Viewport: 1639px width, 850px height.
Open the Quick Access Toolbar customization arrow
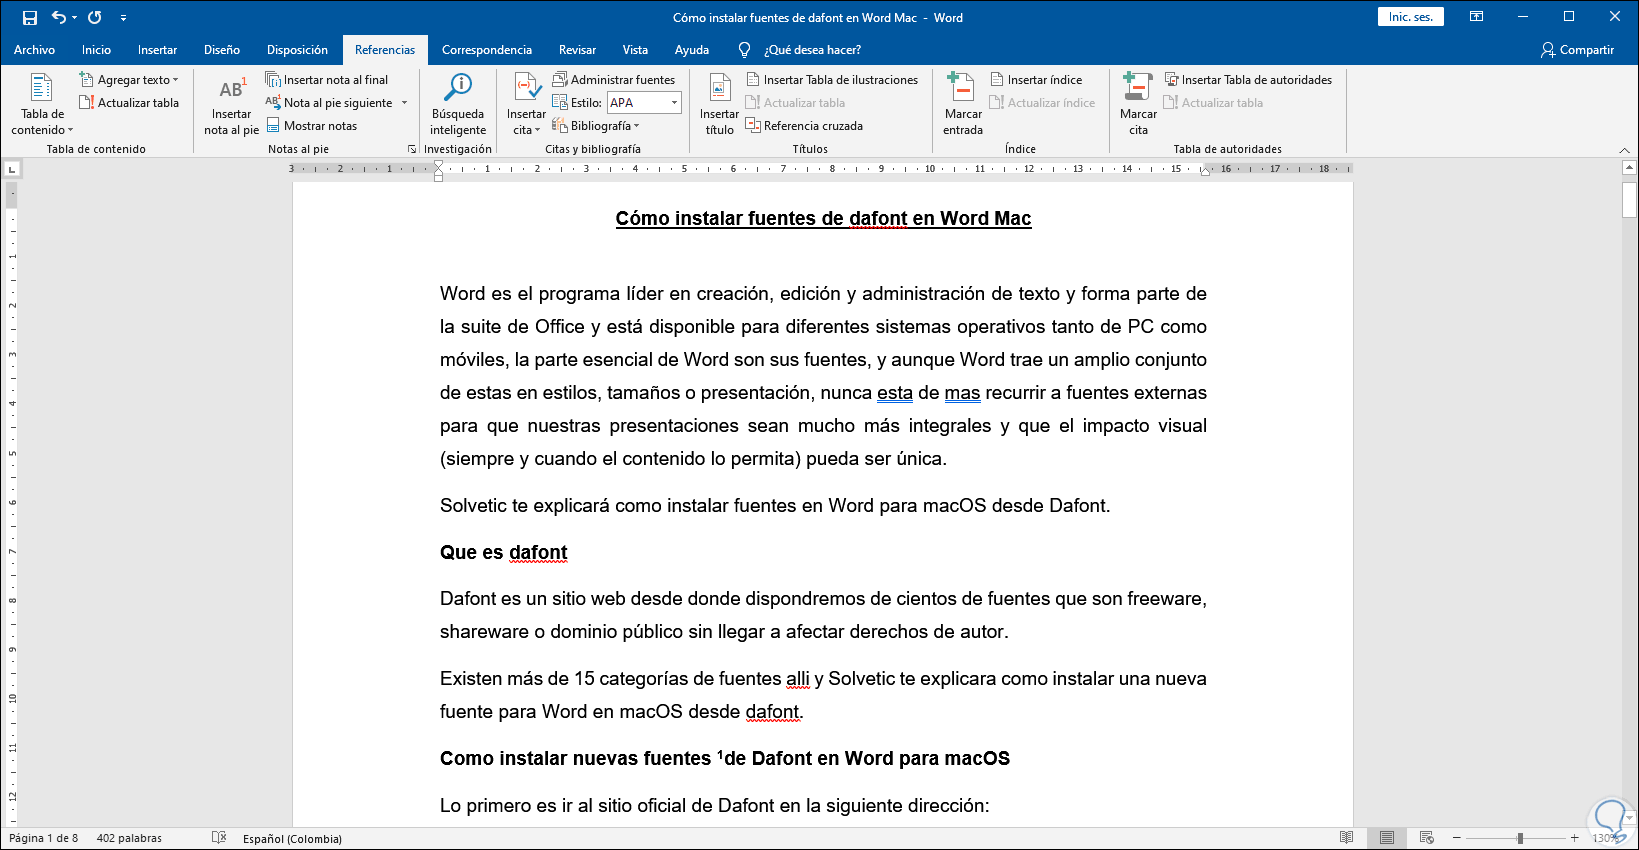[123, 18]
